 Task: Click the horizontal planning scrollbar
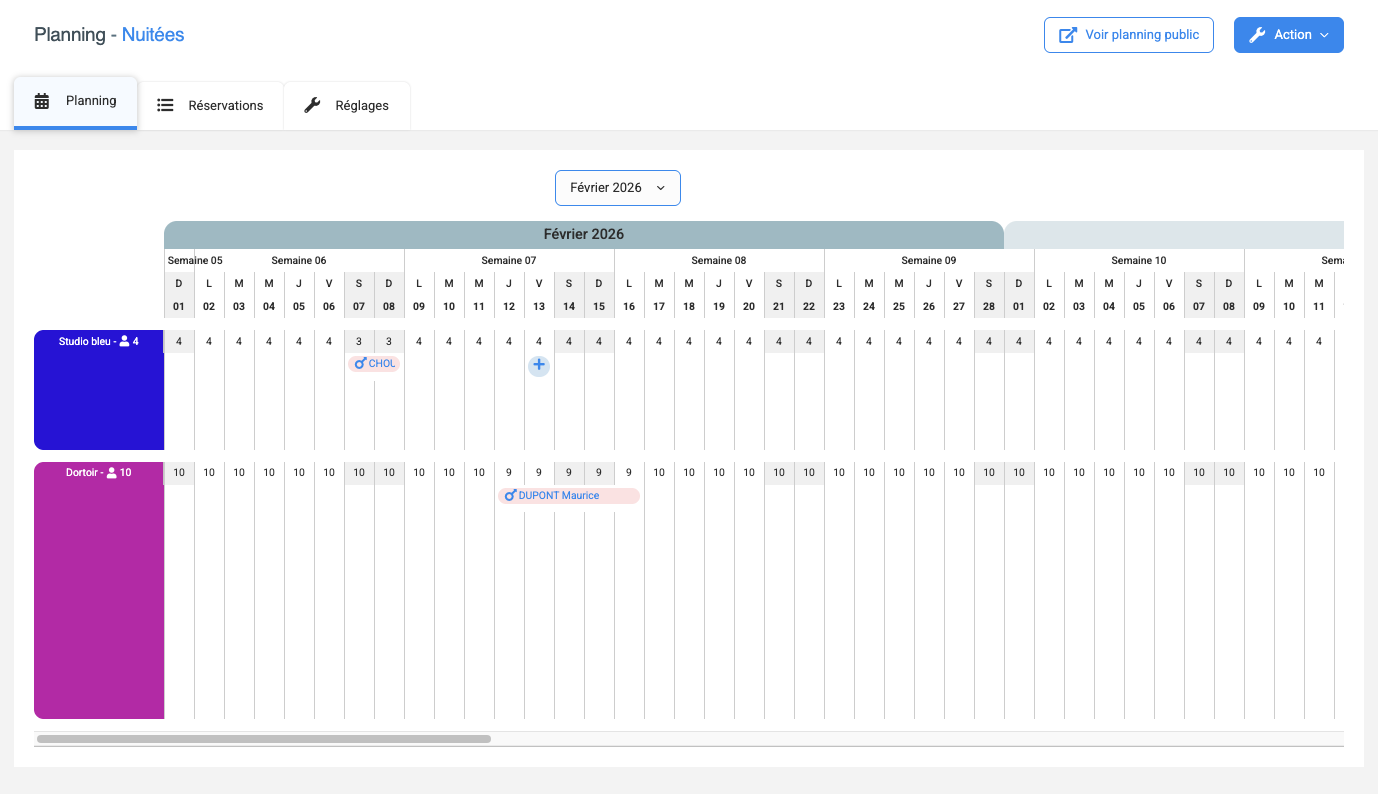coord(264,739)
